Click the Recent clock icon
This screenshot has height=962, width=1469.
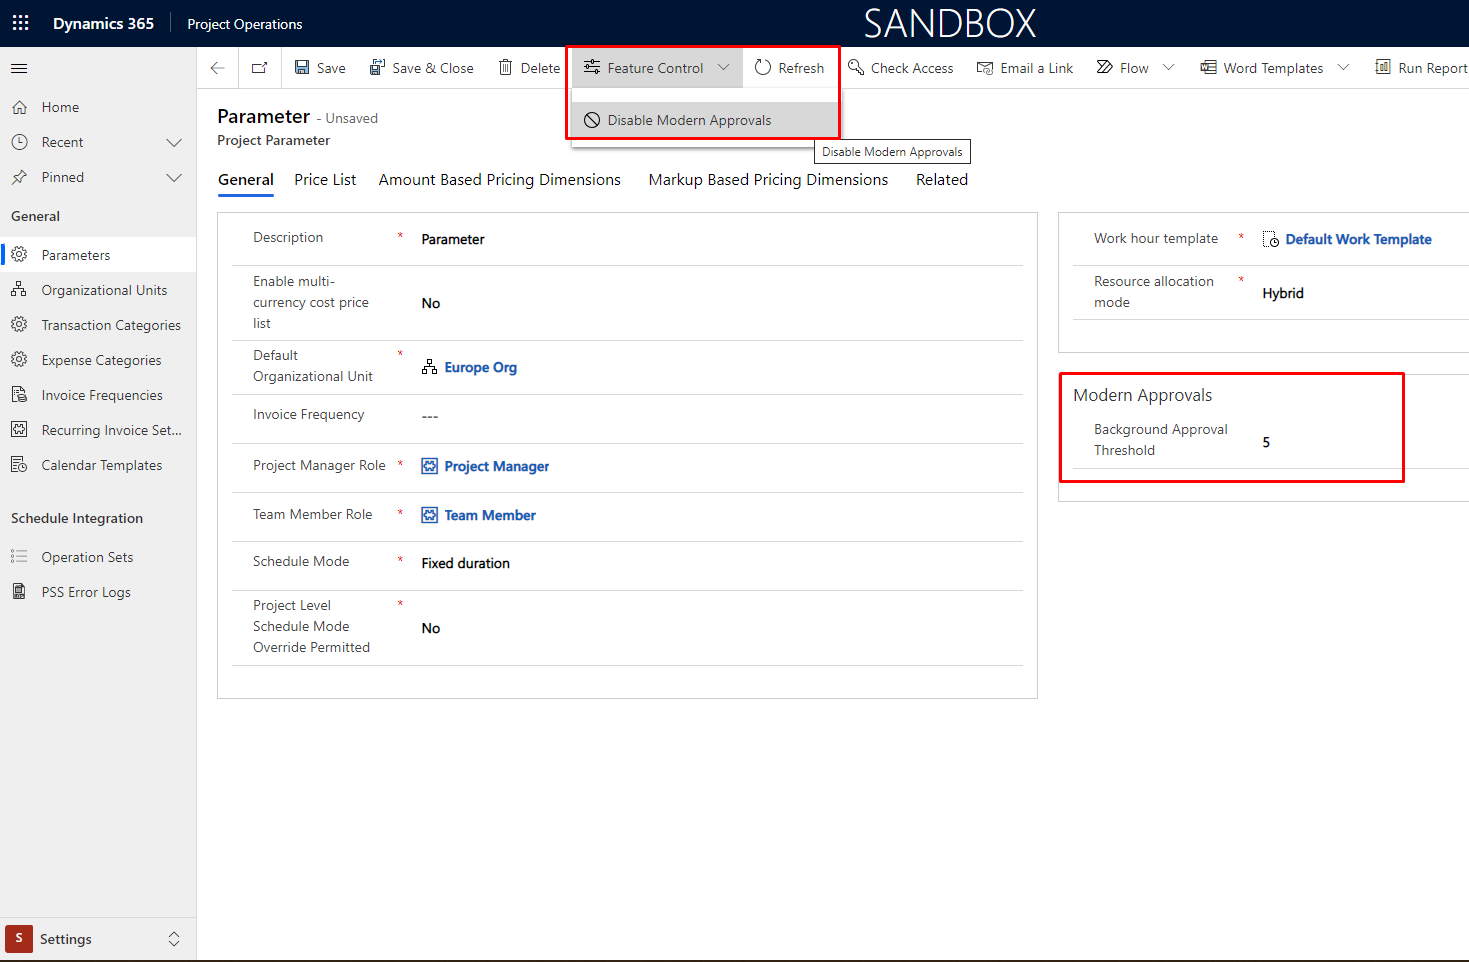[x=19, y=142]
